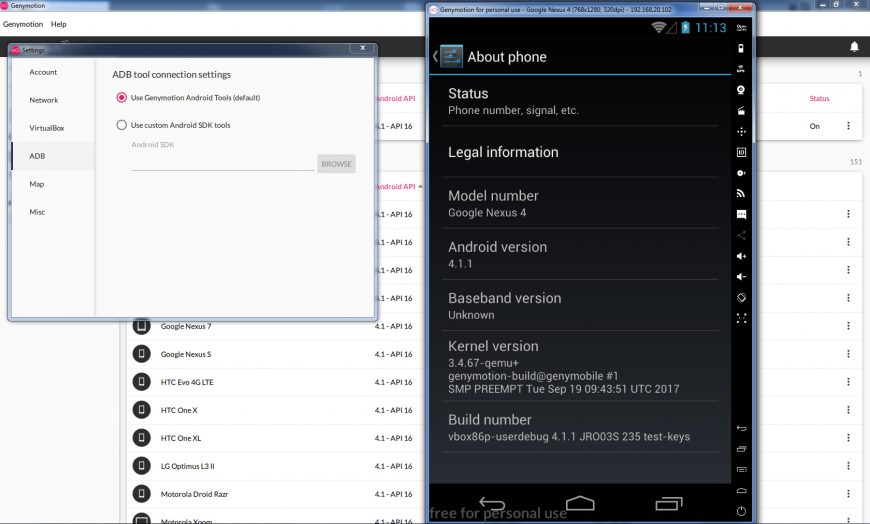
Task: Open the battery widget in emulator toolbar
Action: tap(741, 48)
